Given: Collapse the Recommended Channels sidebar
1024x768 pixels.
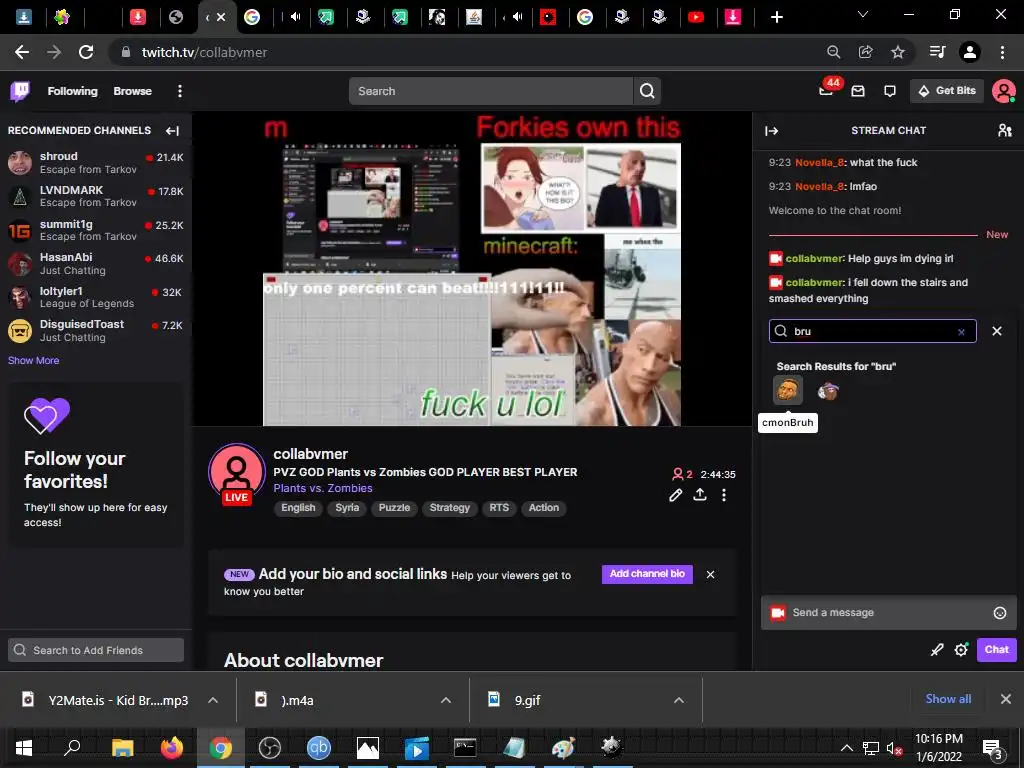Looking at the screenshot, I should pyautogui.click(x=172, y=131).
